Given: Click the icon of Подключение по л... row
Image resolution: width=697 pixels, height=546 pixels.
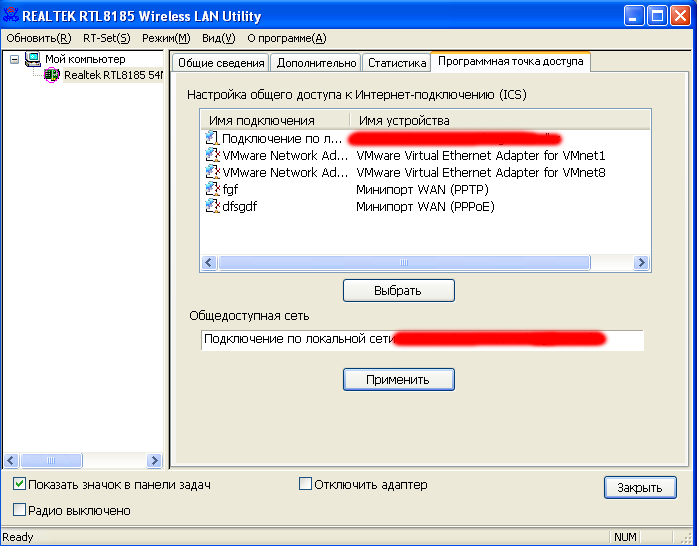Looking at the screenshot, I should point(212,138).
